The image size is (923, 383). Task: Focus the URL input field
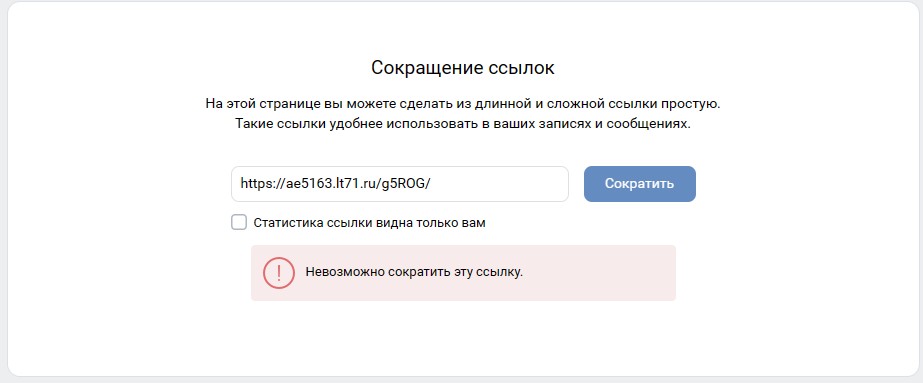[400, 184]
